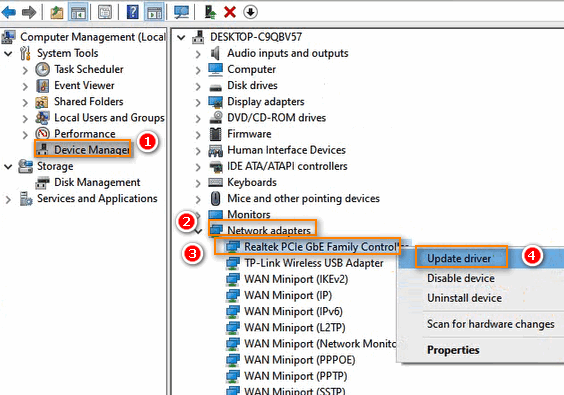Expand the Task Scheduler node arrow

coord(25,69)
